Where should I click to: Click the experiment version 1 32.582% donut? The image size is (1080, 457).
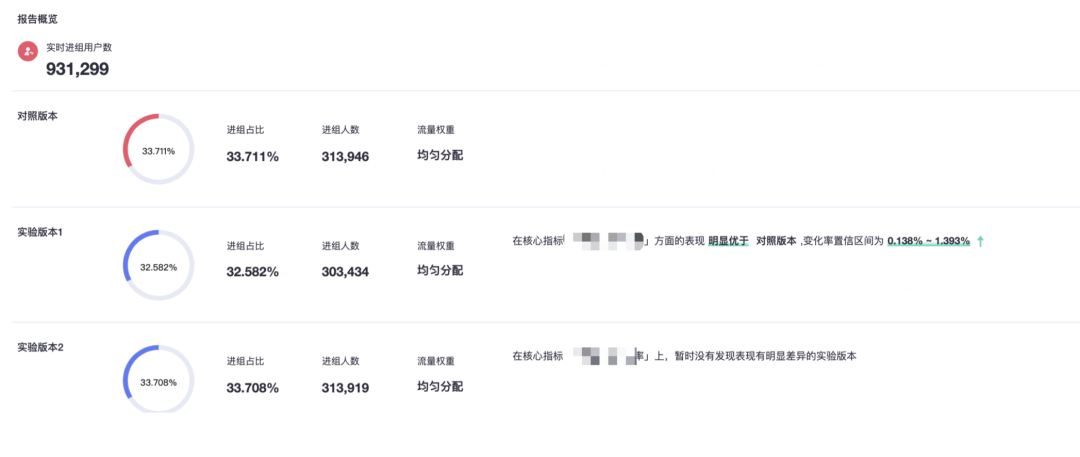(x=158, y=266)
